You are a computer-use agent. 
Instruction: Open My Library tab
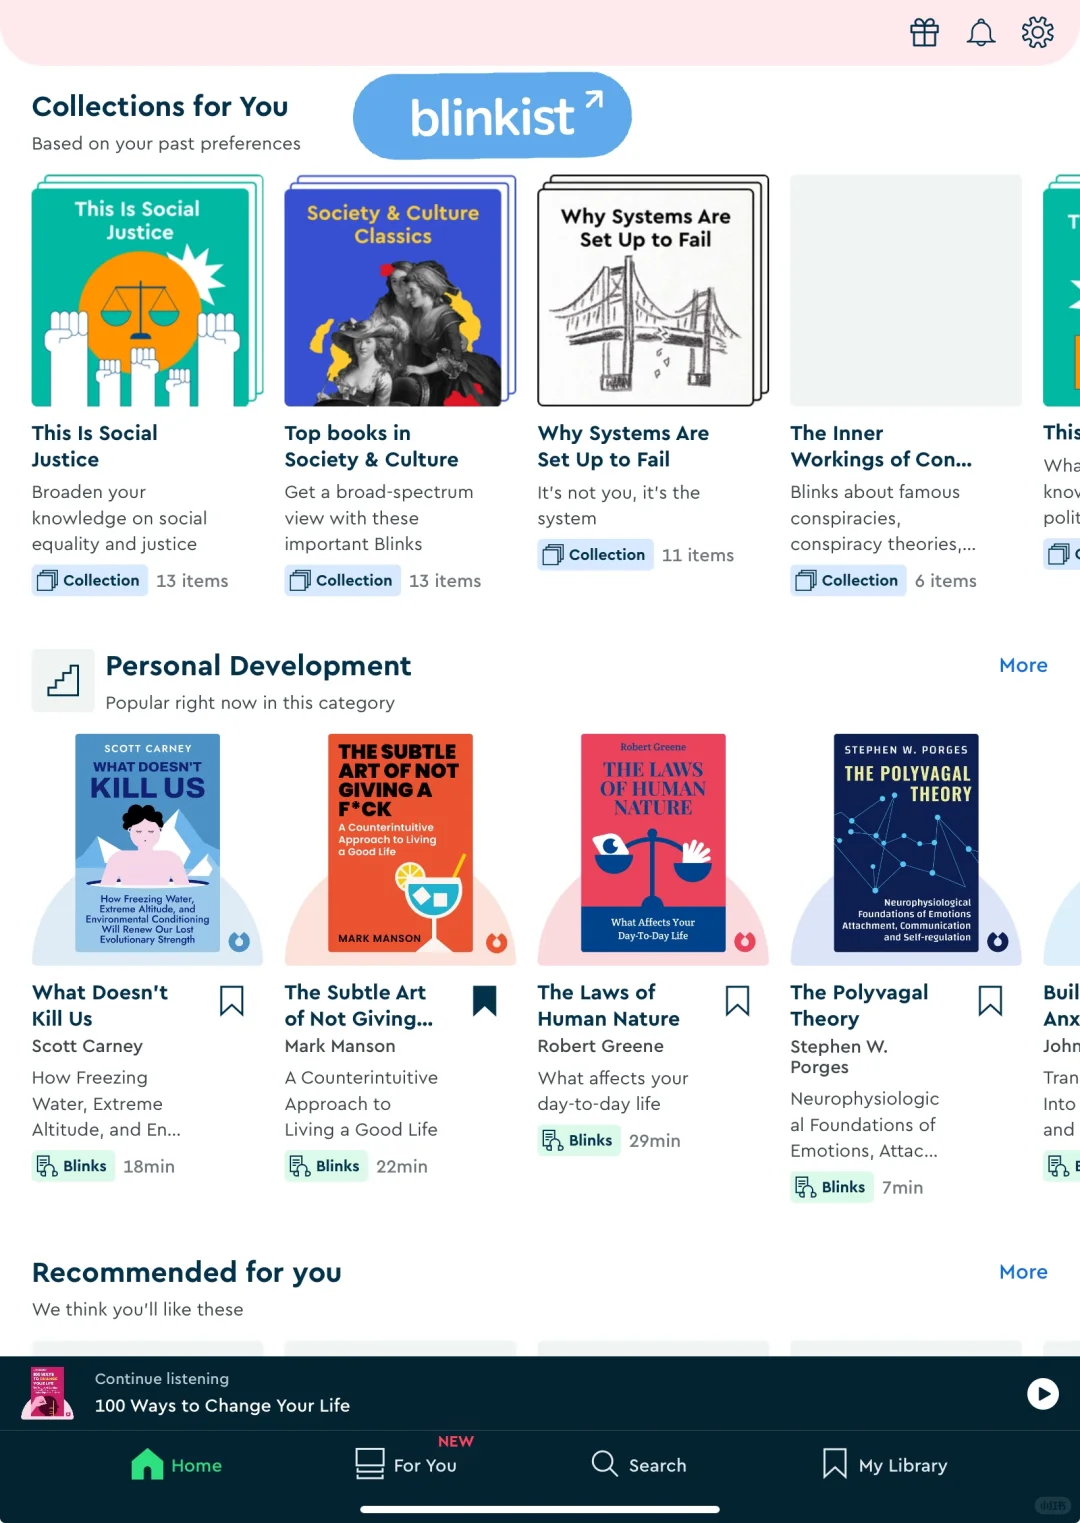884,1465
